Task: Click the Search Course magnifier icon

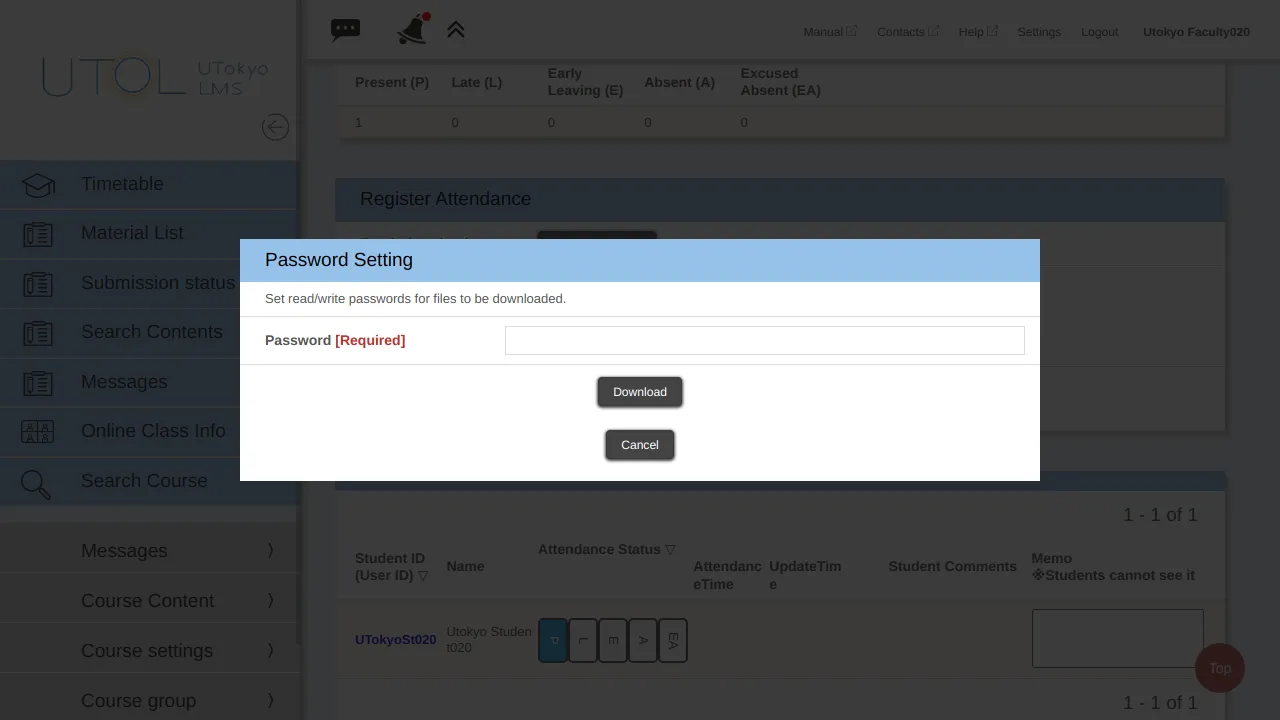Action: click(x=37, y=484)
